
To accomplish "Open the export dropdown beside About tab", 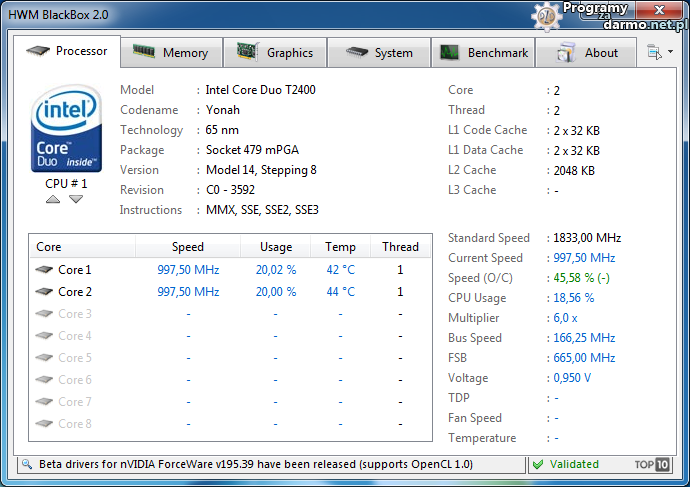I will 660,52.
